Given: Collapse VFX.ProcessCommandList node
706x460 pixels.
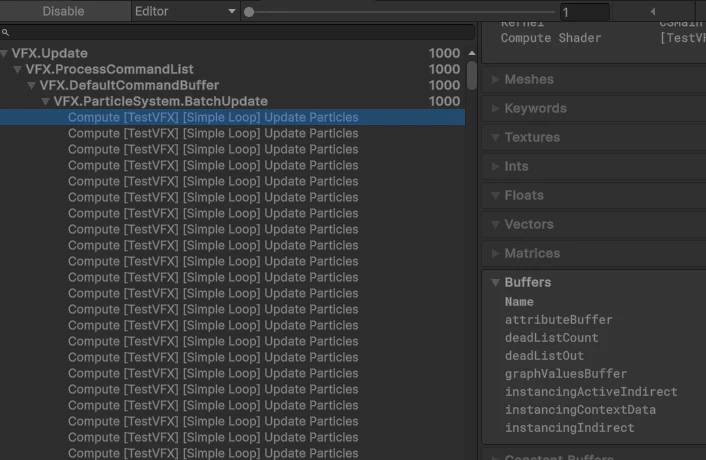Looking at the screenshot, I should click(18, 69).
